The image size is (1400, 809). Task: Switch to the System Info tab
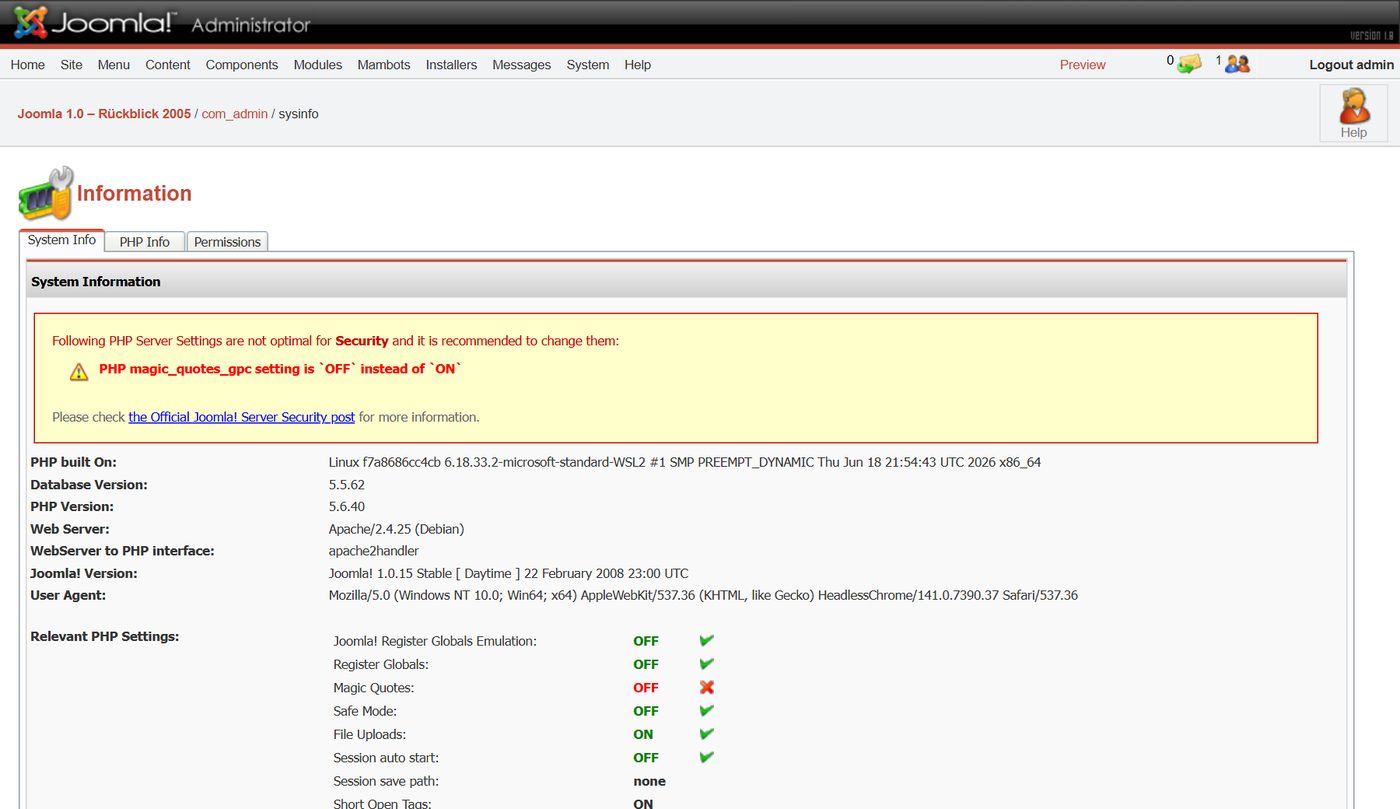[x=62, y=240]
